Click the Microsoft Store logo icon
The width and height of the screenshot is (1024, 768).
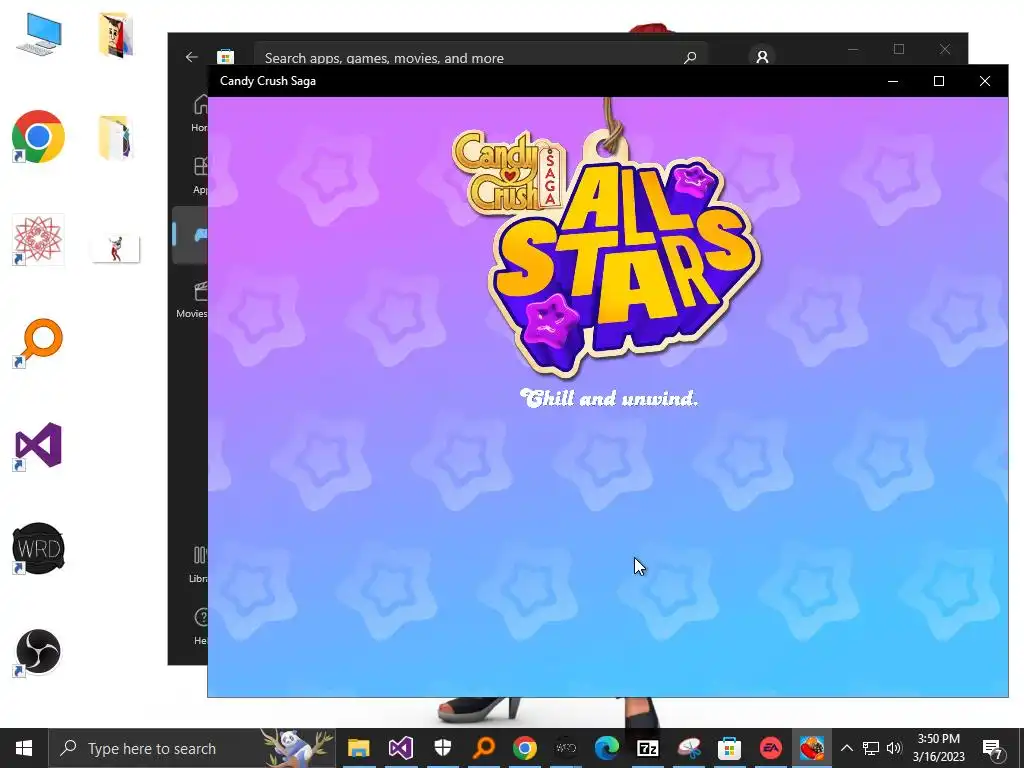pyautogui.click(x=225, y=57)
